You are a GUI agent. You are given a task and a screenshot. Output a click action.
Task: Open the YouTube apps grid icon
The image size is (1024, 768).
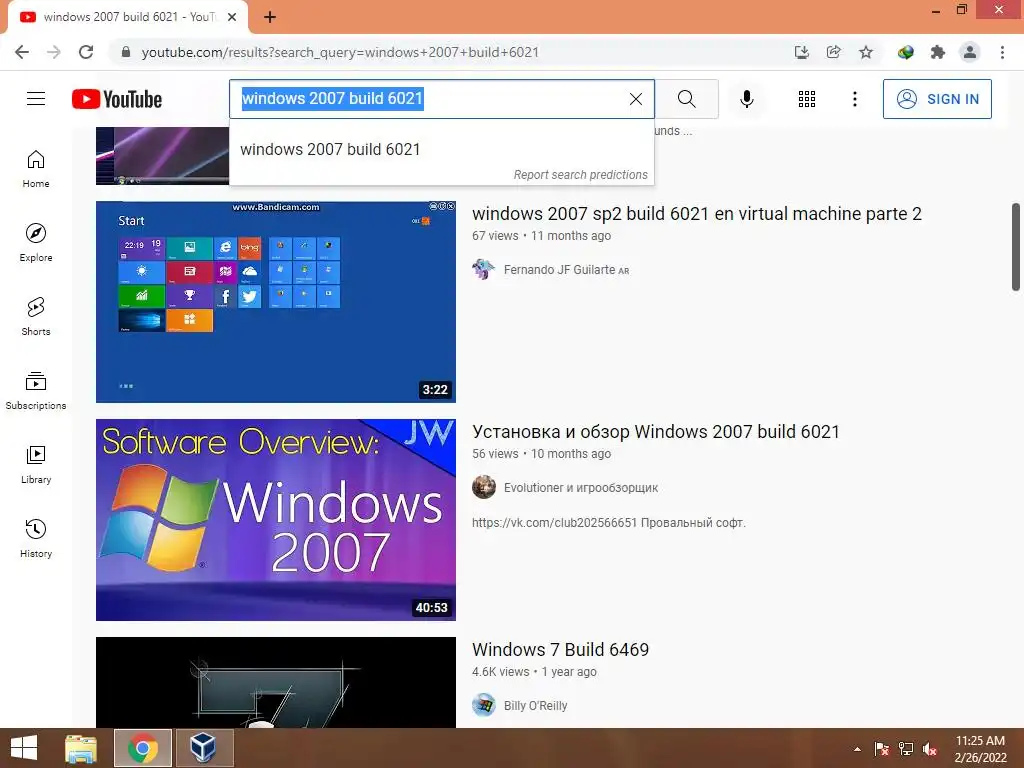(x=807, y=99)
